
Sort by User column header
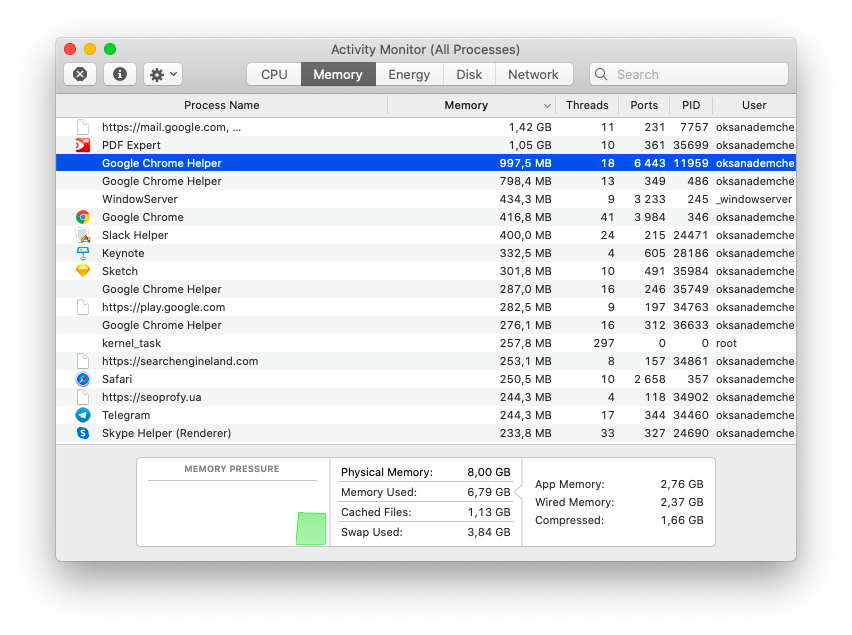tap(754, 105)
